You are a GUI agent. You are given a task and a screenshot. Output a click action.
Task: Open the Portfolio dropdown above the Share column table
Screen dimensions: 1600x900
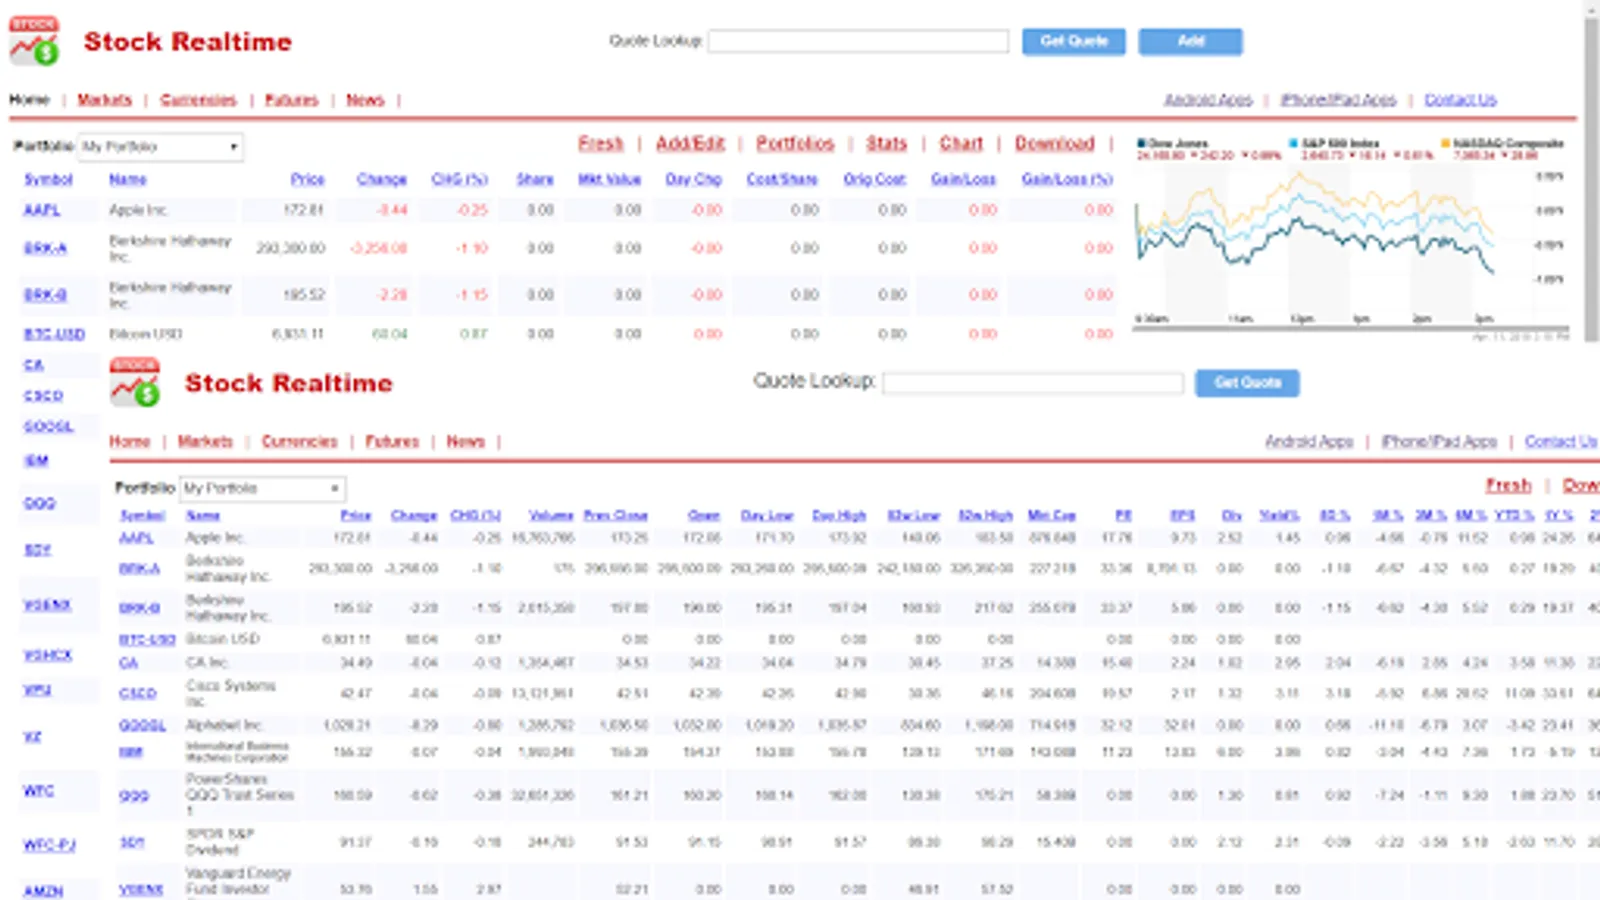pyautogui.click(x=161, y=147)
